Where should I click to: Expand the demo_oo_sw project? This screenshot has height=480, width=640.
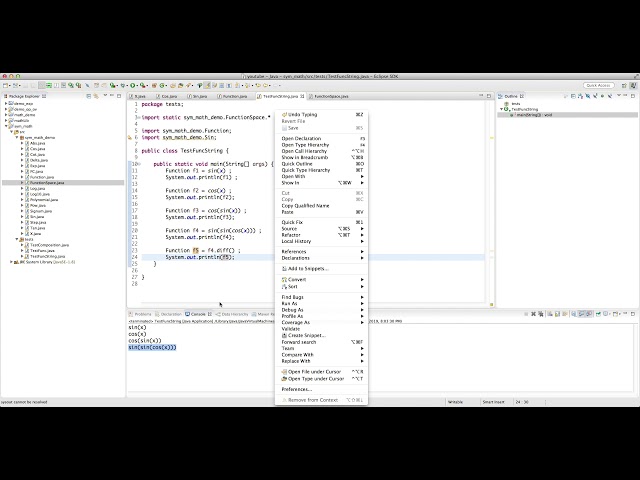(x=6, y=109)
